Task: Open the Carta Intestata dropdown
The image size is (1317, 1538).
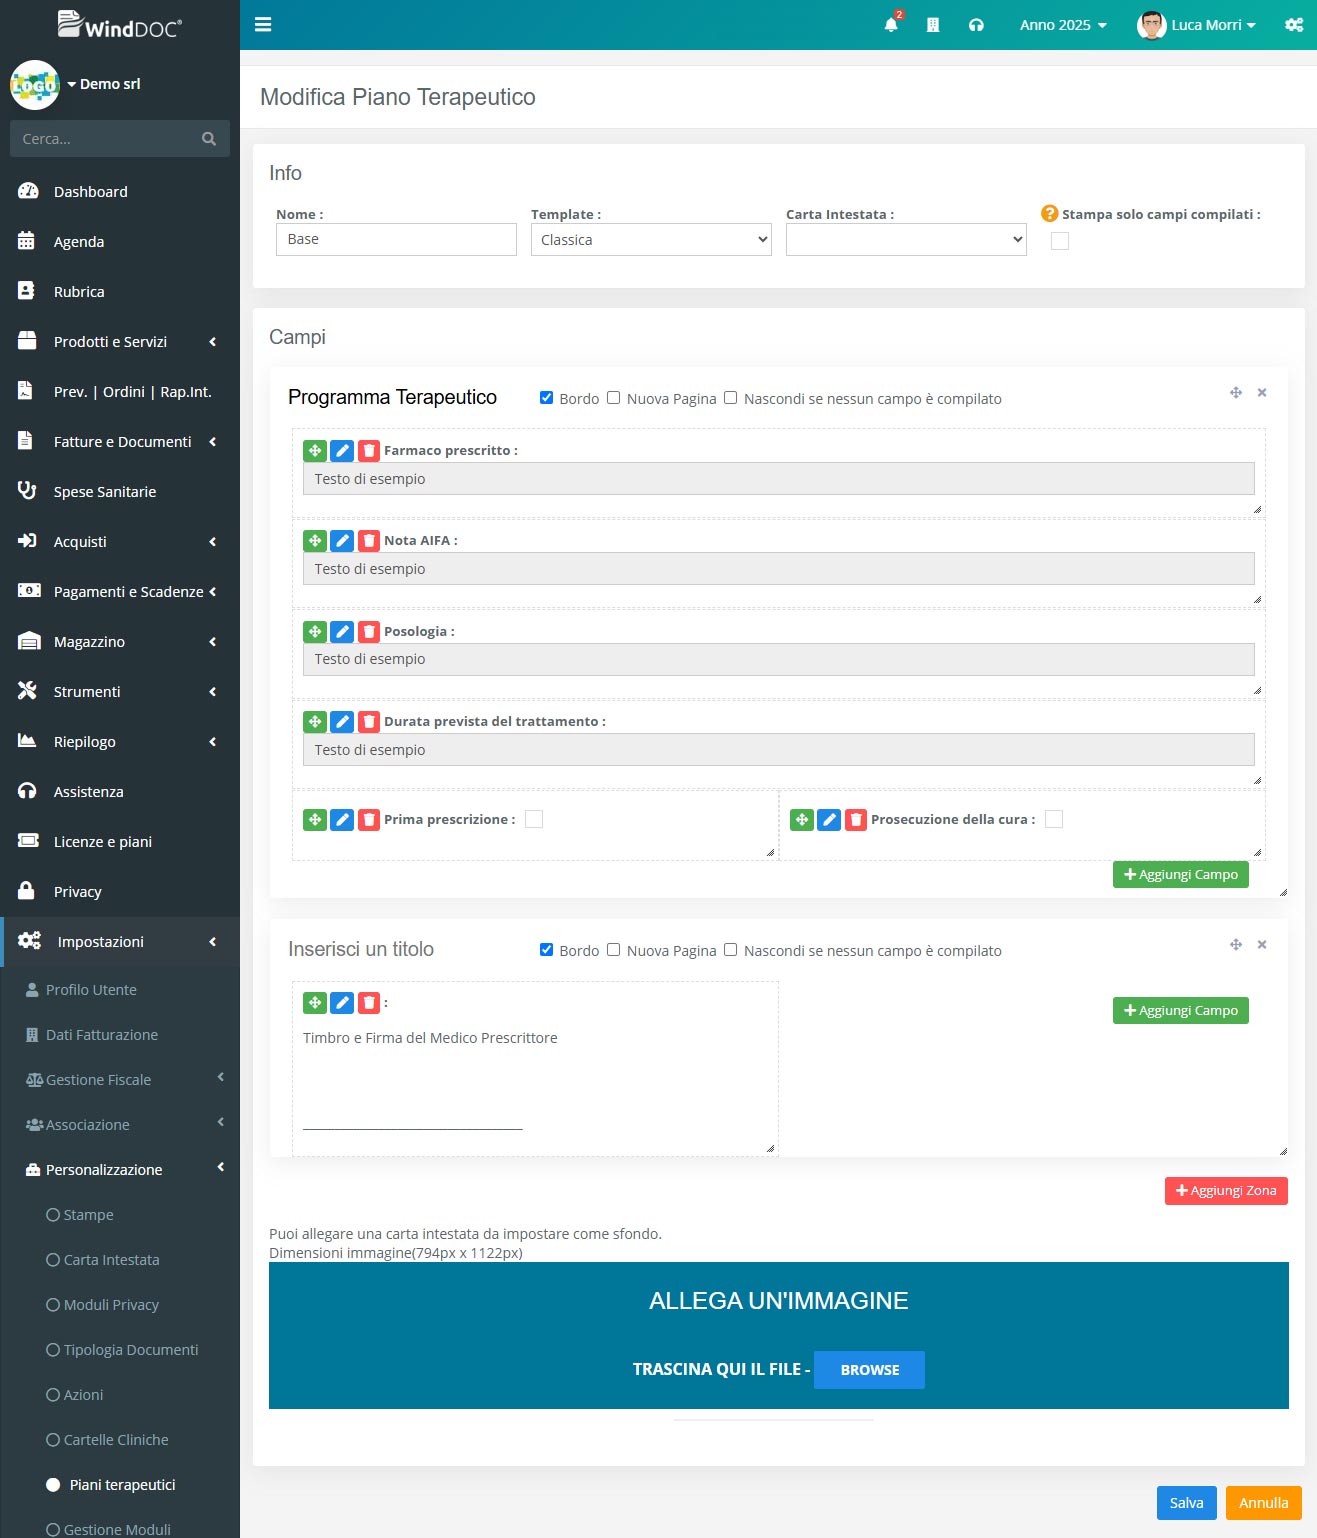Action: (x=906, y=240)
